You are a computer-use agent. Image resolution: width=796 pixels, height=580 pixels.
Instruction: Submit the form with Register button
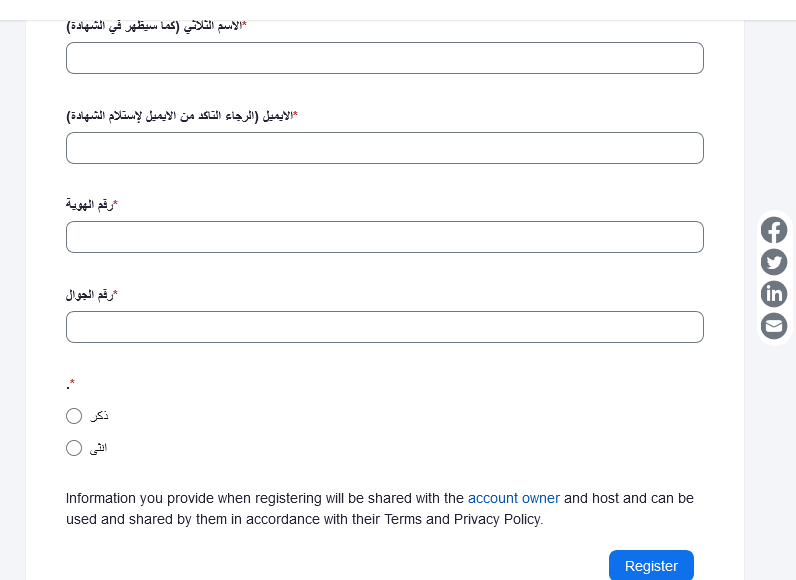(x=651, y=565)
